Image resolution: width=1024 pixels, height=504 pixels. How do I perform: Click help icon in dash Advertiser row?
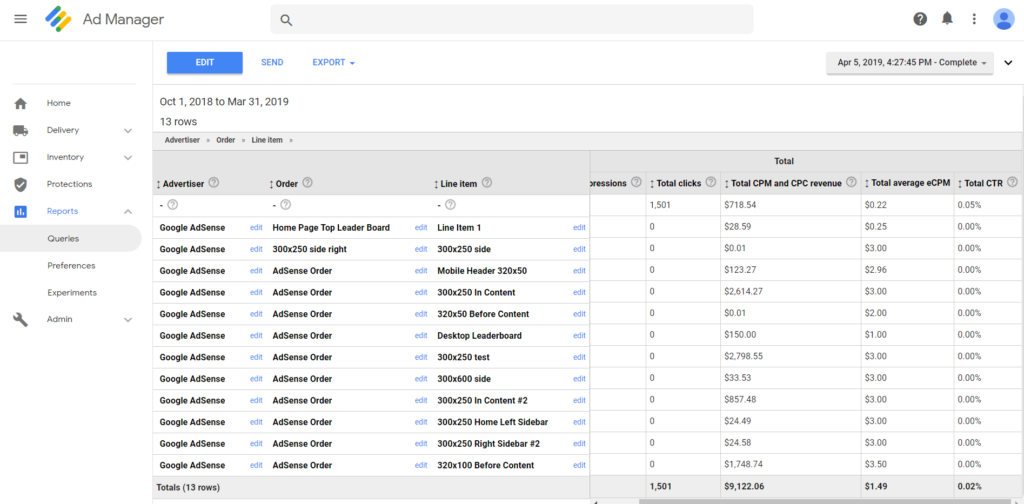(x=172, y=205)
